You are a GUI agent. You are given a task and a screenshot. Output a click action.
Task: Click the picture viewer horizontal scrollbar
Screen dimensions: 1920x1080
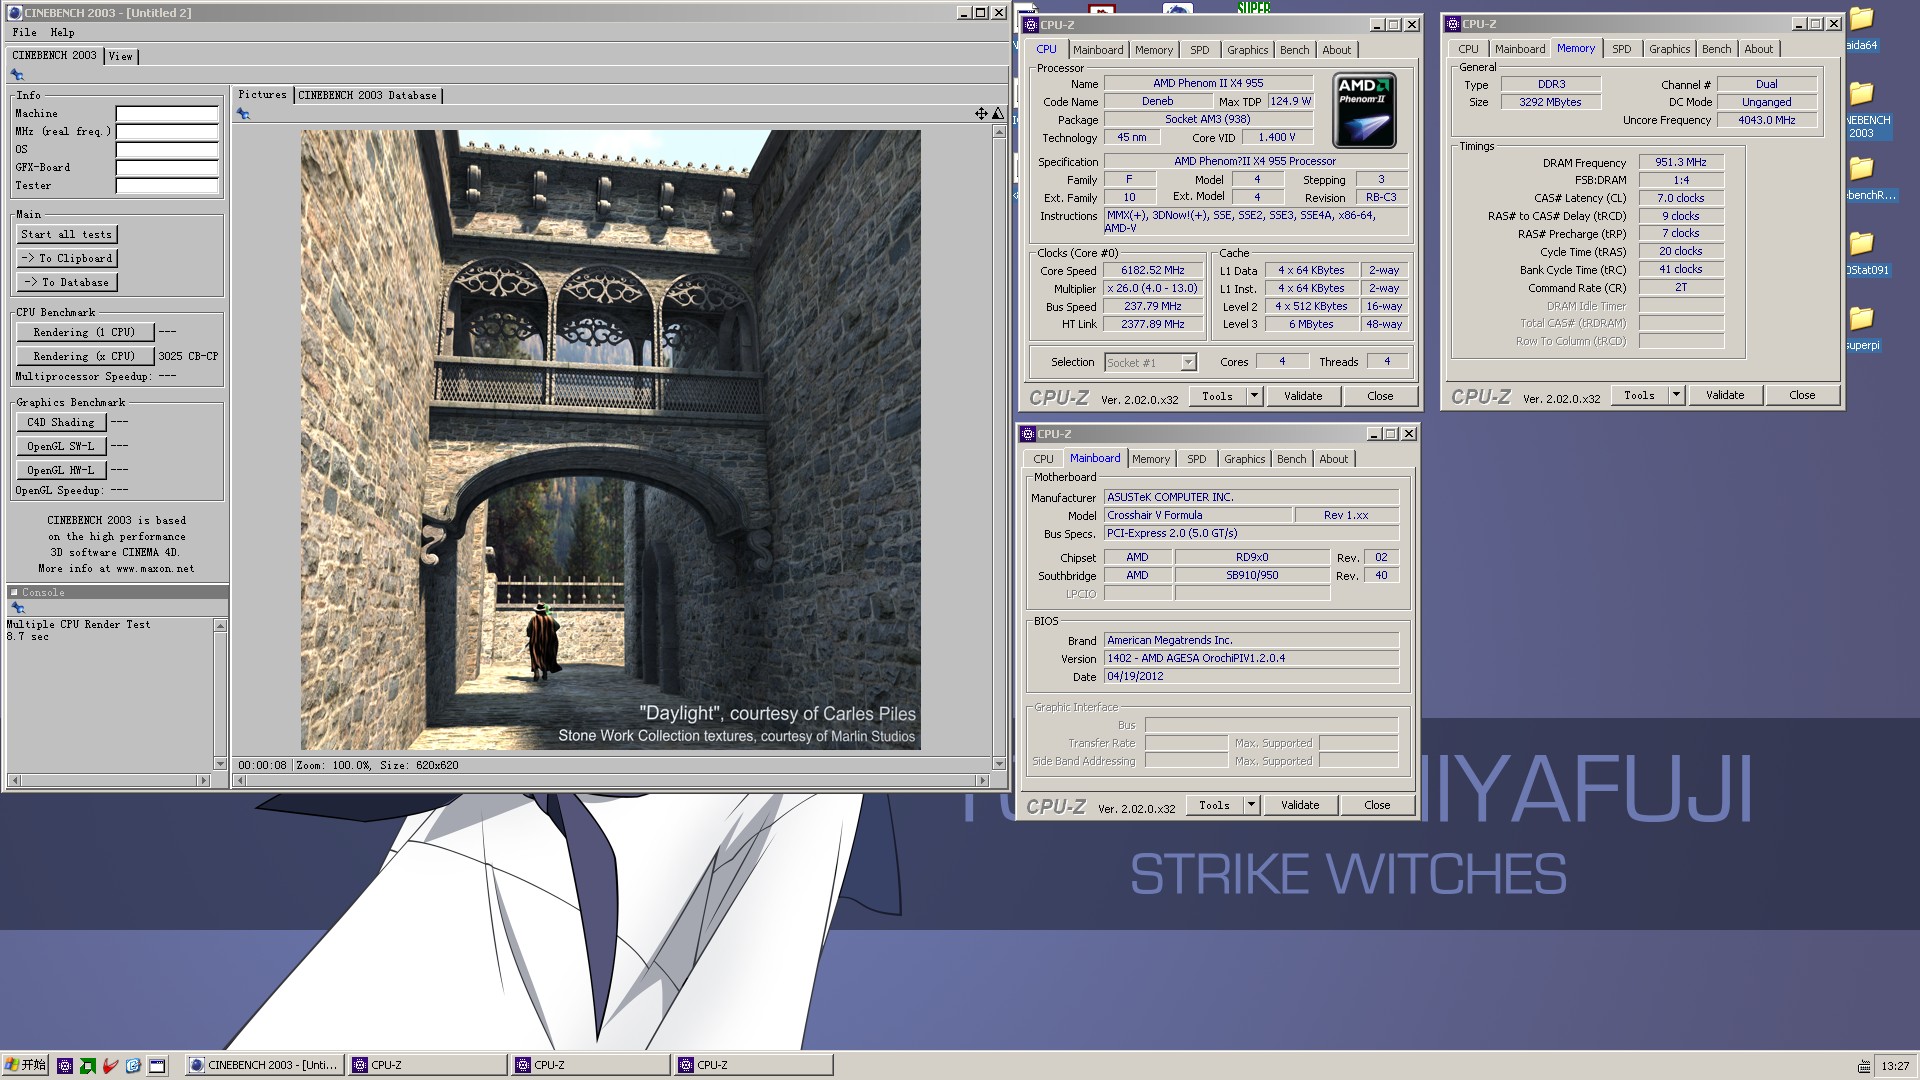point(610,780)
